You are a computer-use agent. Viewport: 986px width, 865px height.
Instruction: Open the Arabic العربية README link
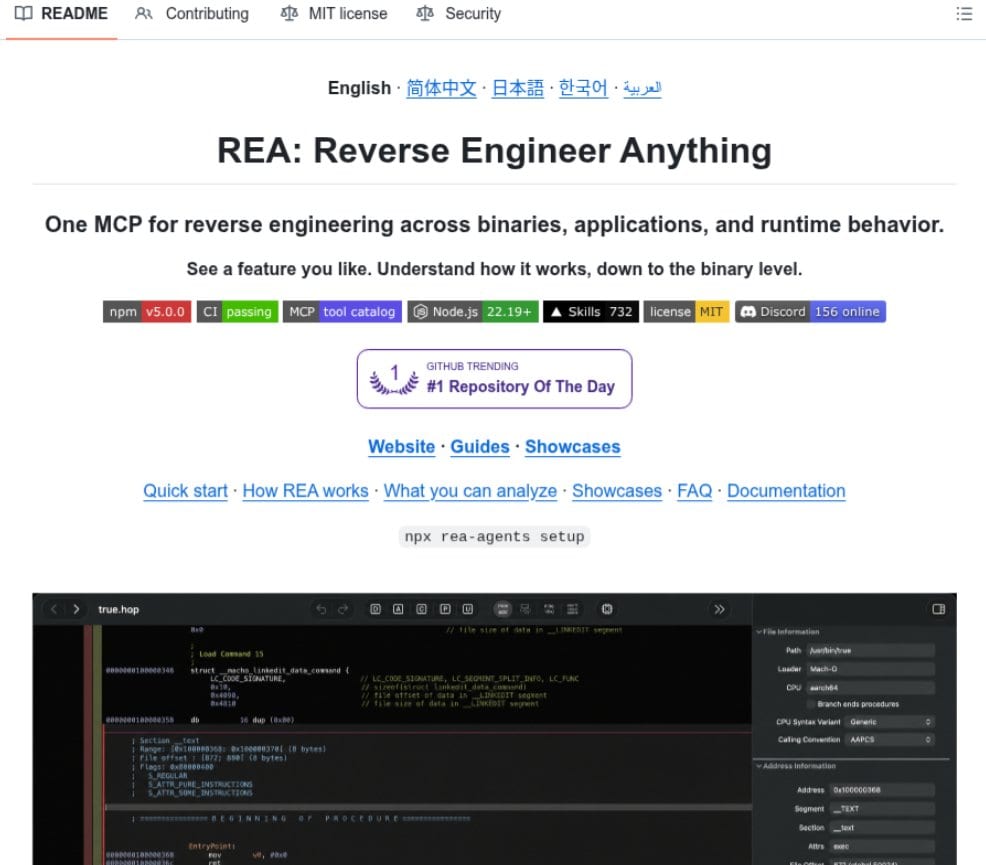pyautogui.click(x=642, y=89)
